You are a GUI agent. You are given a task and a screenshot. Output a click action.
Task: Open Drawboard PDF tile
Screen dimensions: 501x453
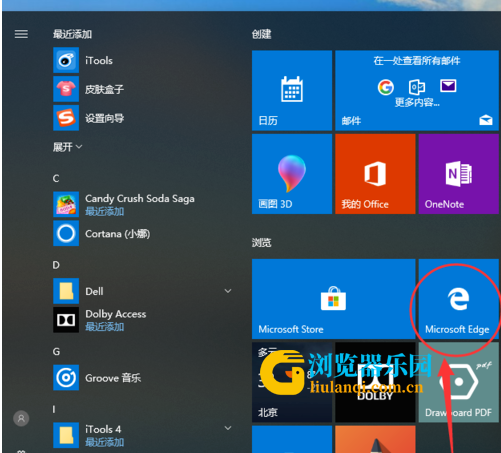(459, 382)
